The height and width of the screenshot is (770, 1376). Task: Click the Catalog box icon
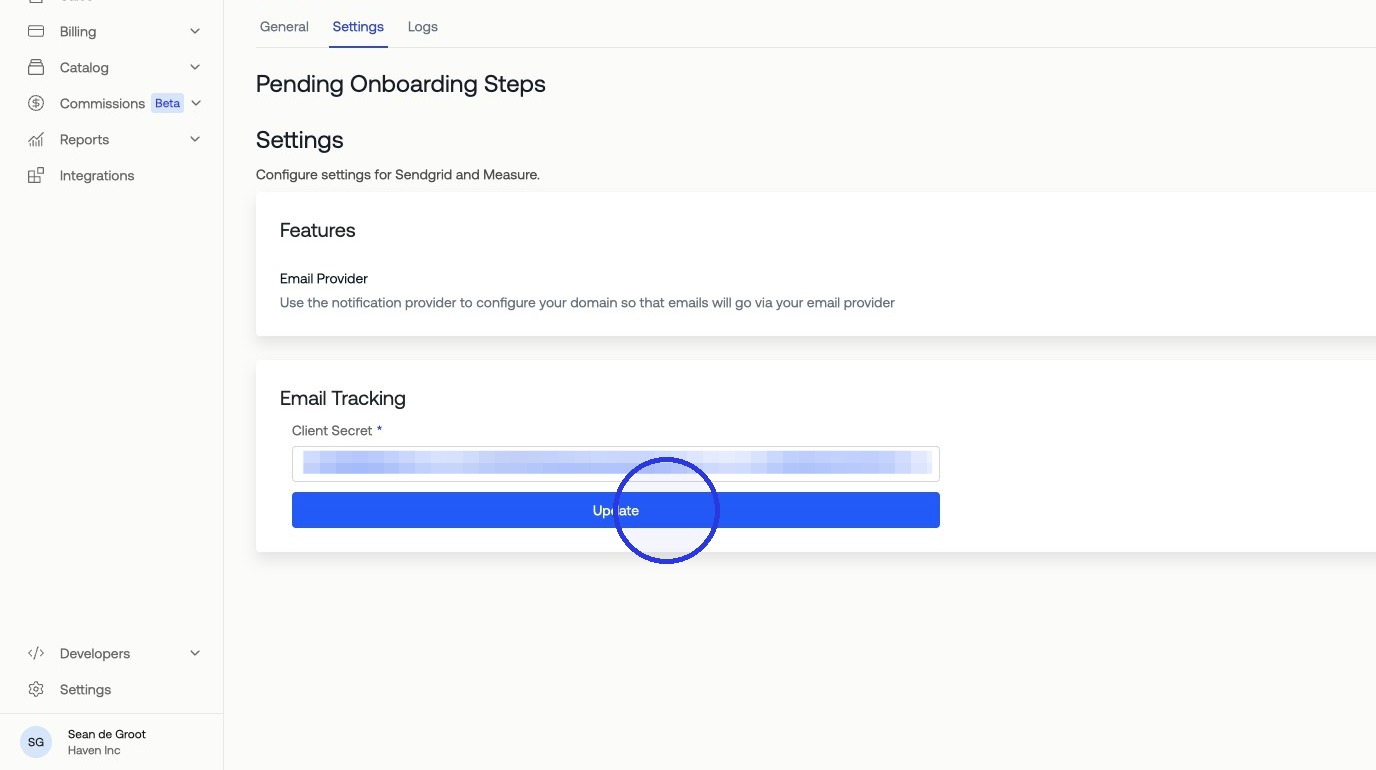pyautogui.click(x=36, y=67)
